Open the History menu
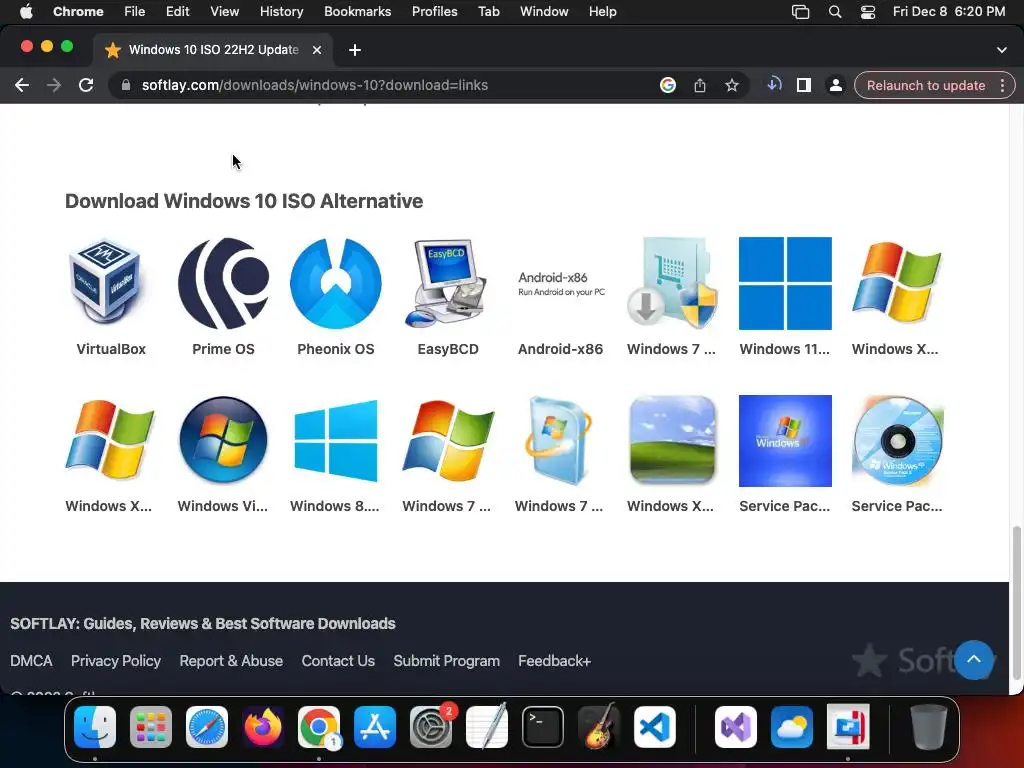 pos(281,12)
